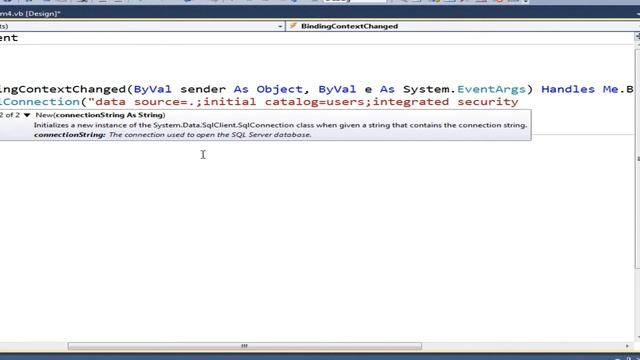Click the "Me" keyword after Handles
The width and height of the screenshot is (640, 360).
(x=610, y=89)
